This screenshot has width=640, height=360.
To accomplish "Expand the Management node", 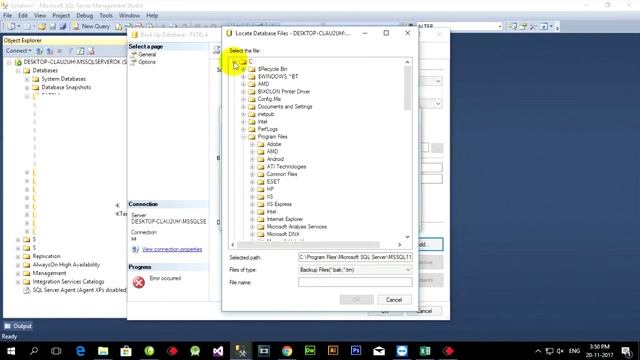I will (x=18, y=273).
